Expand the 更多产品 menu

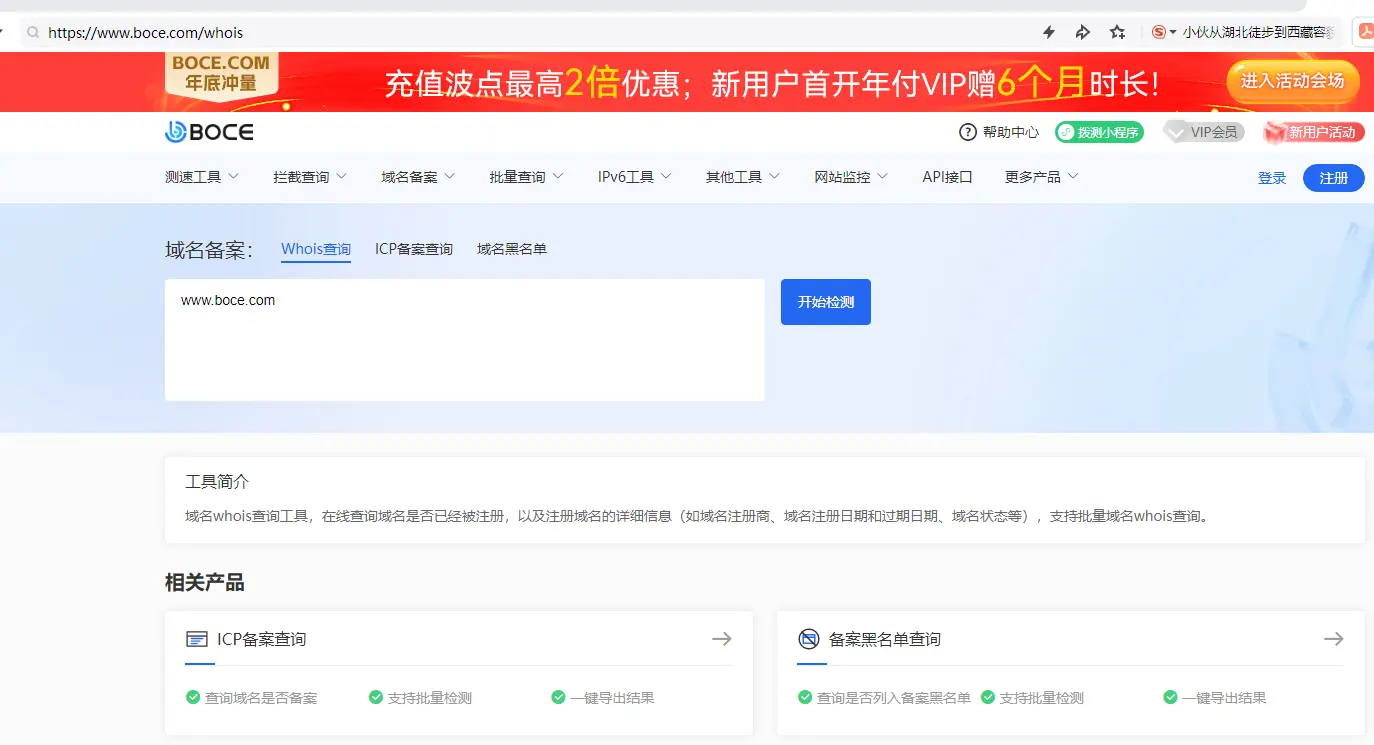1042,177
